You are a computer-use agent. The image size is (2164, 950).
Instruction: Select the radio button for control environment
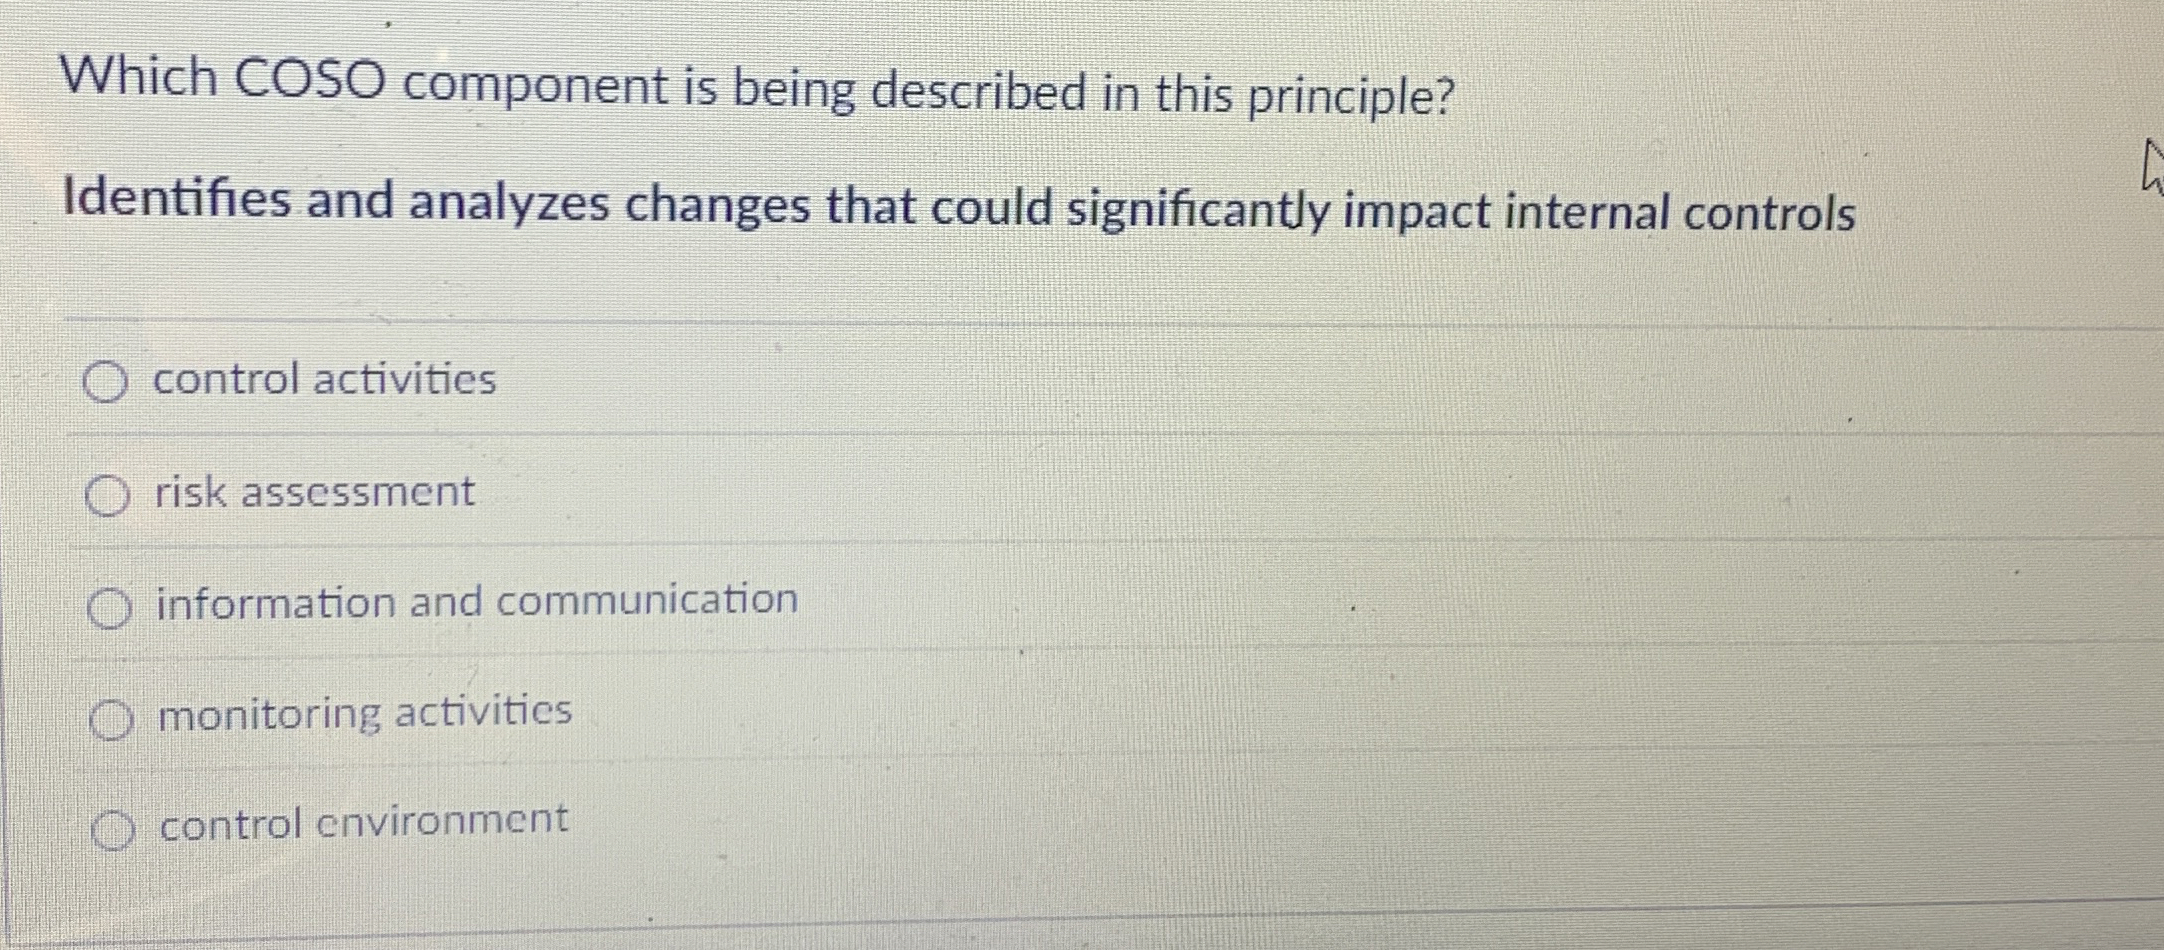coord(112,826)
